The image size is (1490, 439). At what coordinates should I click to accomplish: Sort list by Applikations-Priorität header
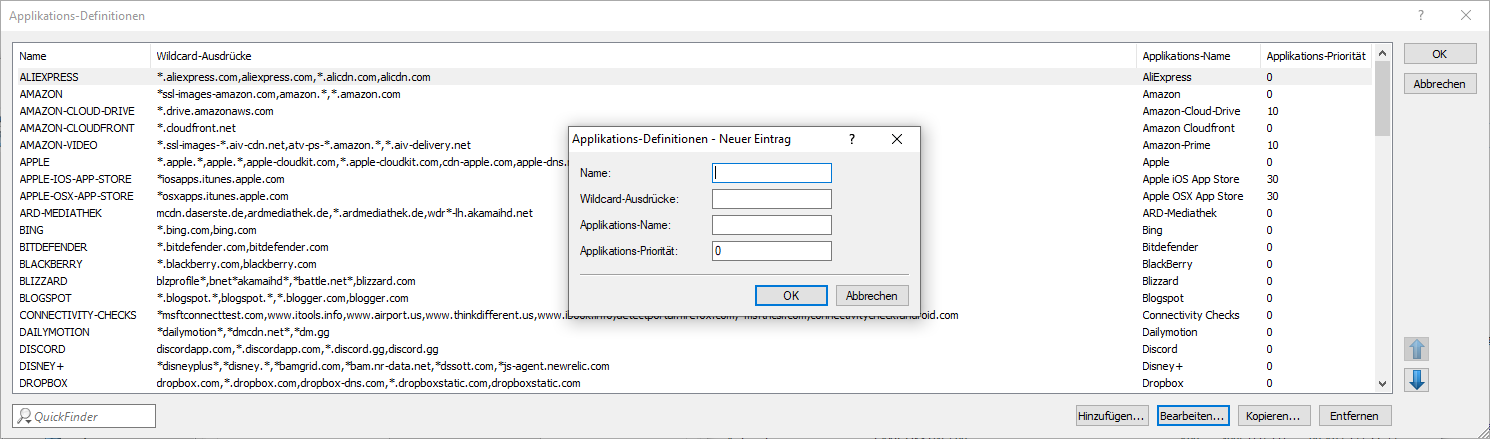1315,56
